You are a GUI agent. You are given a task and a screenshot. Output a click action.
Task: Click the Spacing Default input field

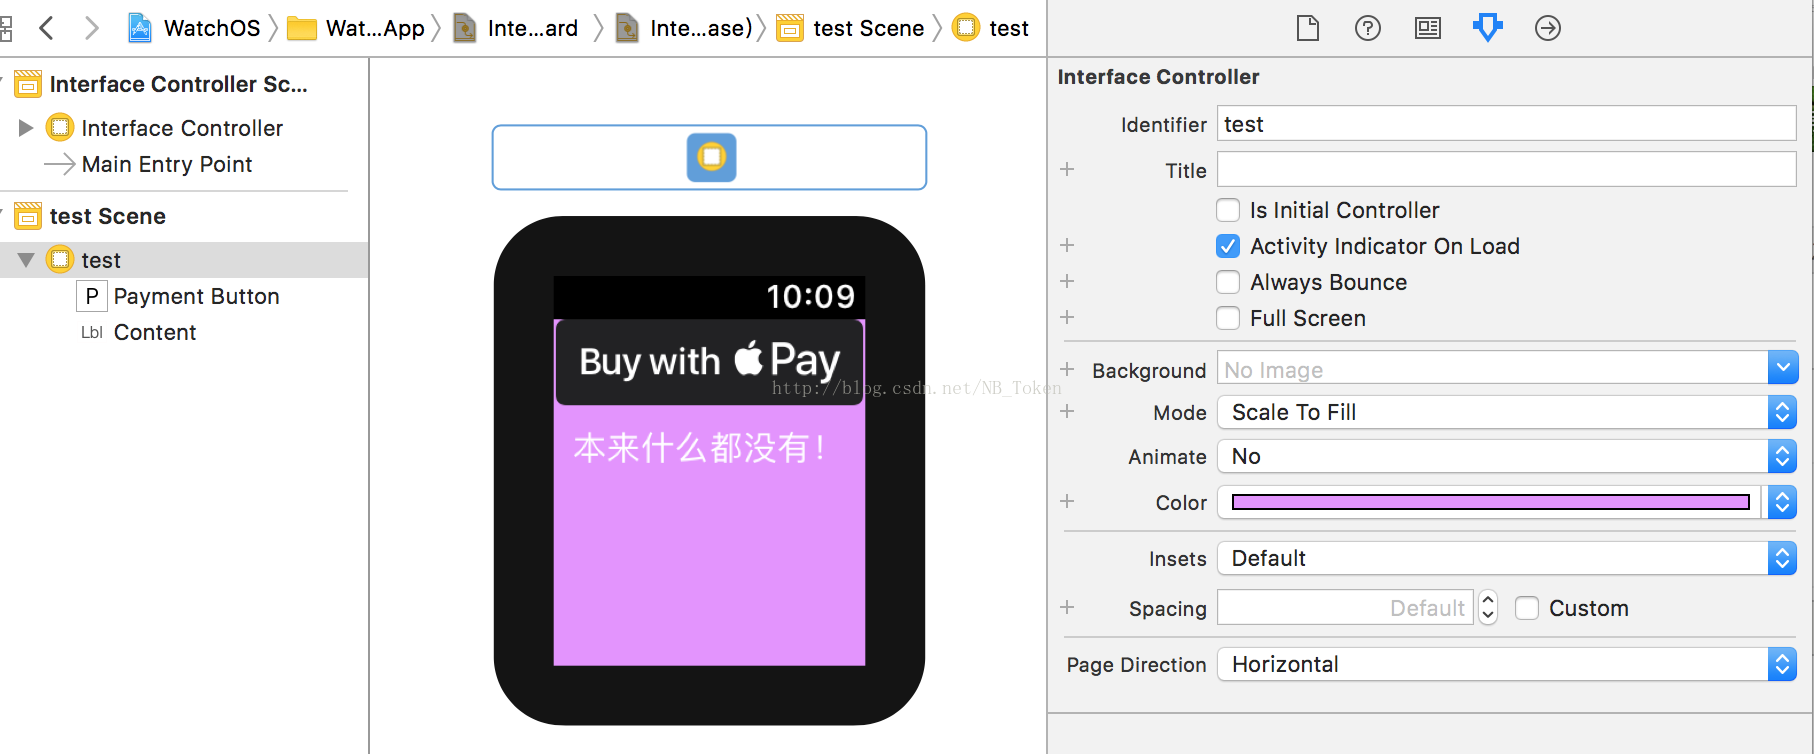pos(1345,607)
